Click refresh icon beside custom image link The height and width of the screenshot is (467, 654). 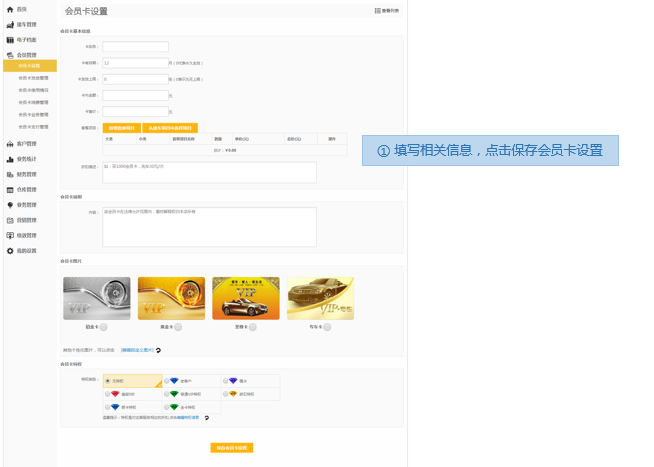tap(158, 350)
